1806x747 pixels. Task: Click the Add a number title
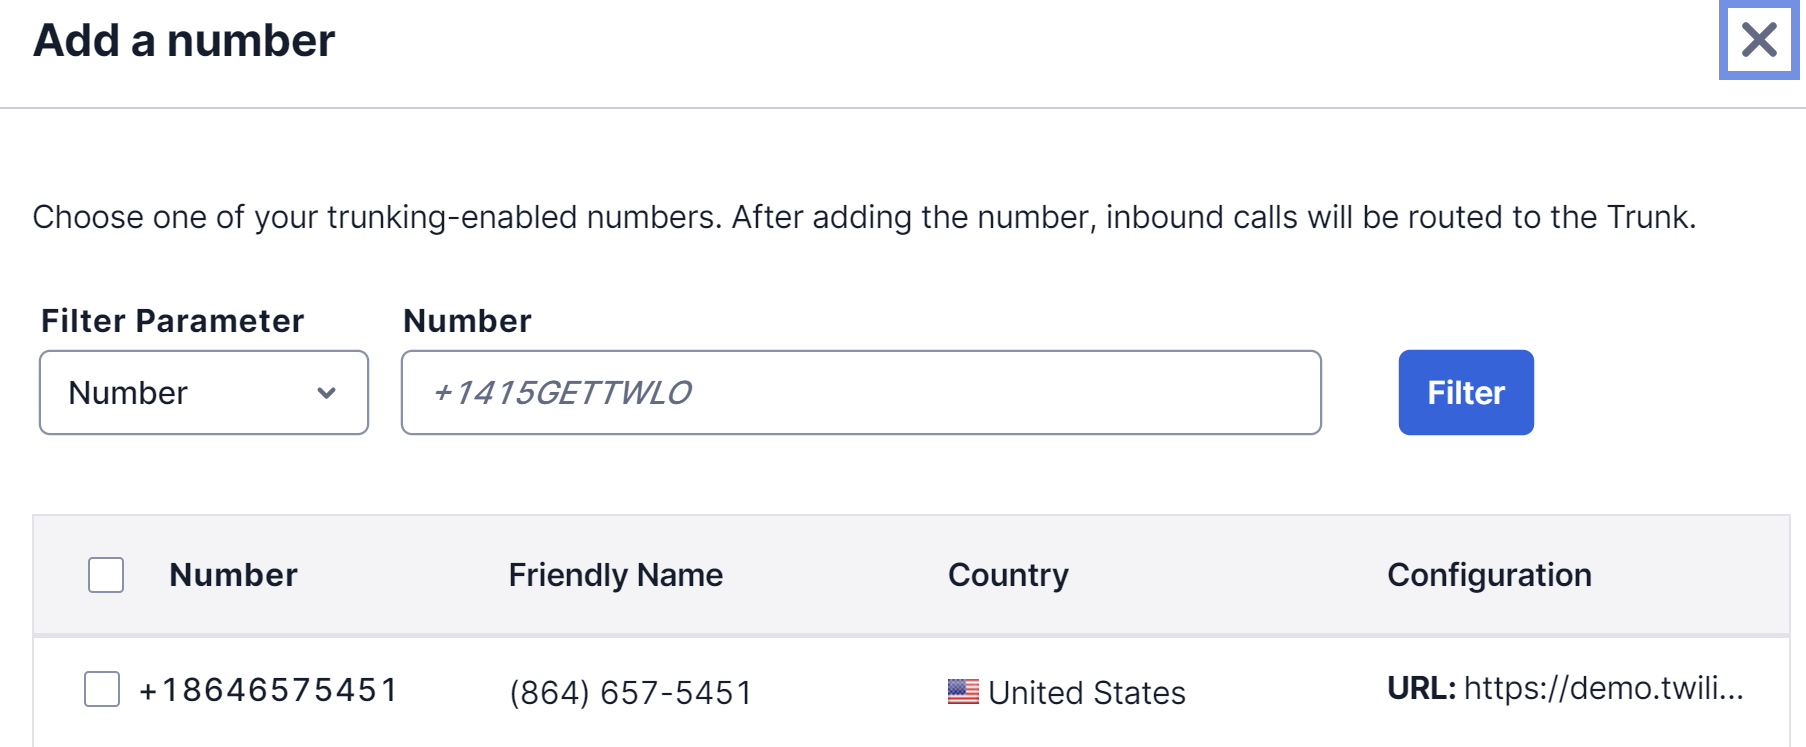(184, 41)
